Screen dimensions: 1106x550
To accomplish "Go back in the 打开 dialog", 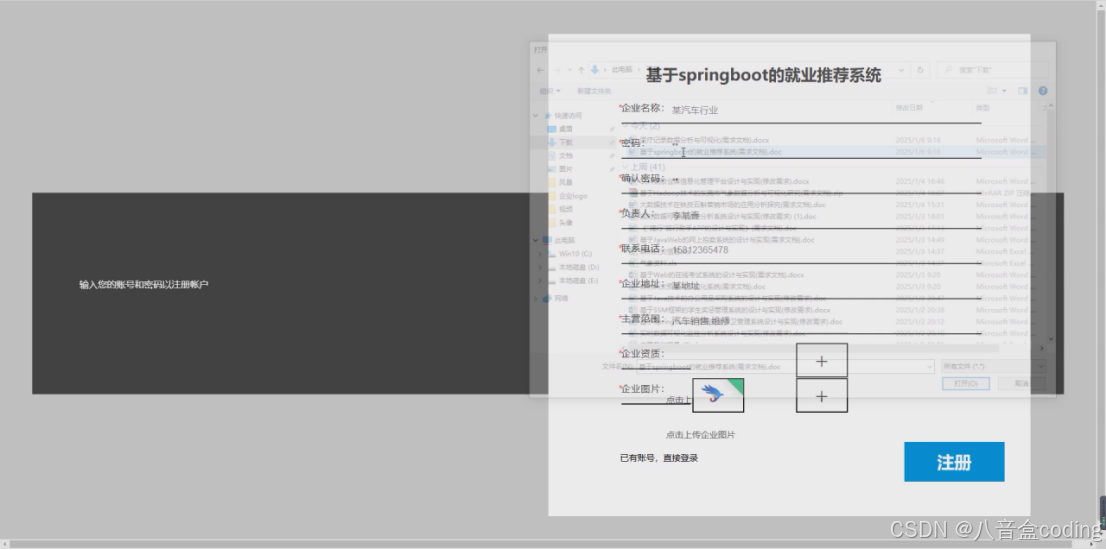I will click(540, 70).
